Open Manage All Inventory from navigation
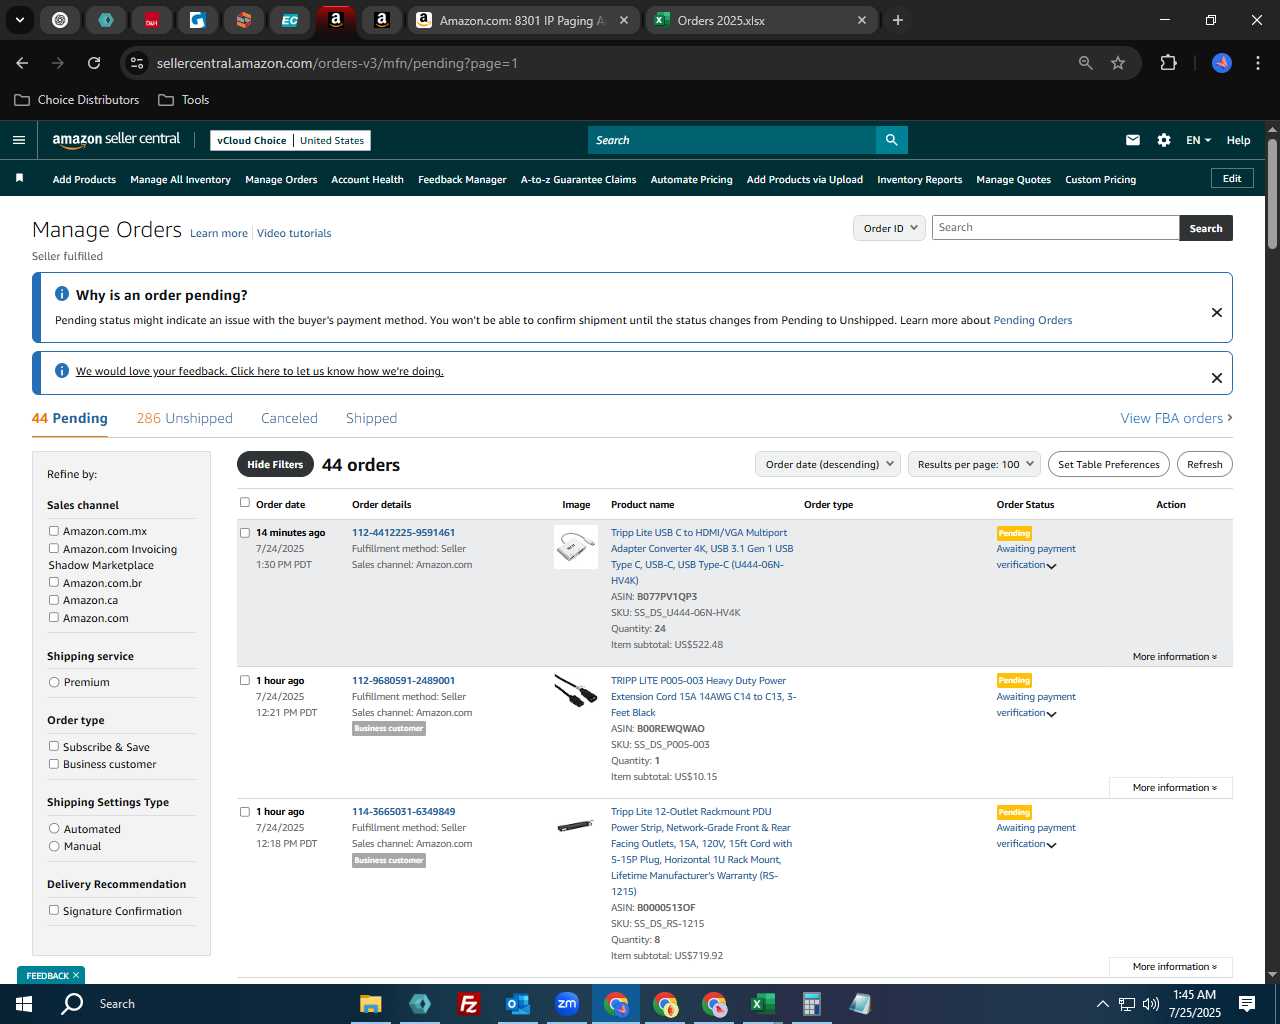 (x=180, y=179)
